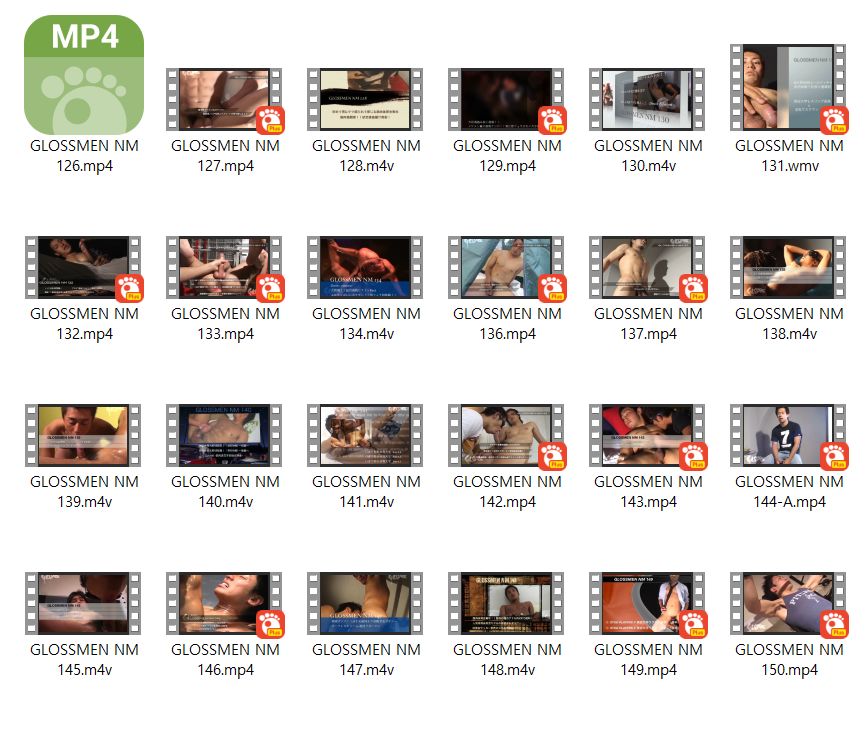Image resolution: width=865 pixels, height=743 pixels.
Task: Select the name text "GLOSSMEN NM 142.mp4"
Action: click(x=508, y=491)
